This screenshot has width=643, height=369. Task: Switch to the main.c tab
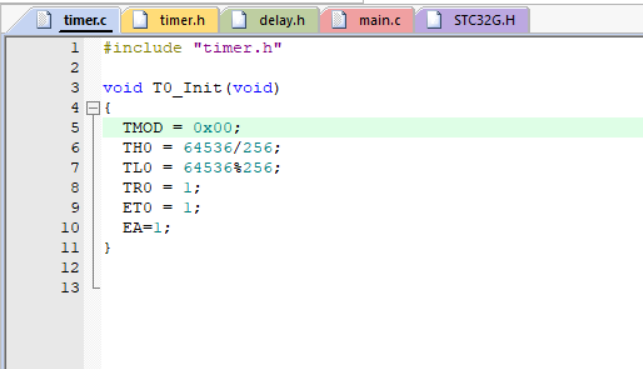(367, 20)
